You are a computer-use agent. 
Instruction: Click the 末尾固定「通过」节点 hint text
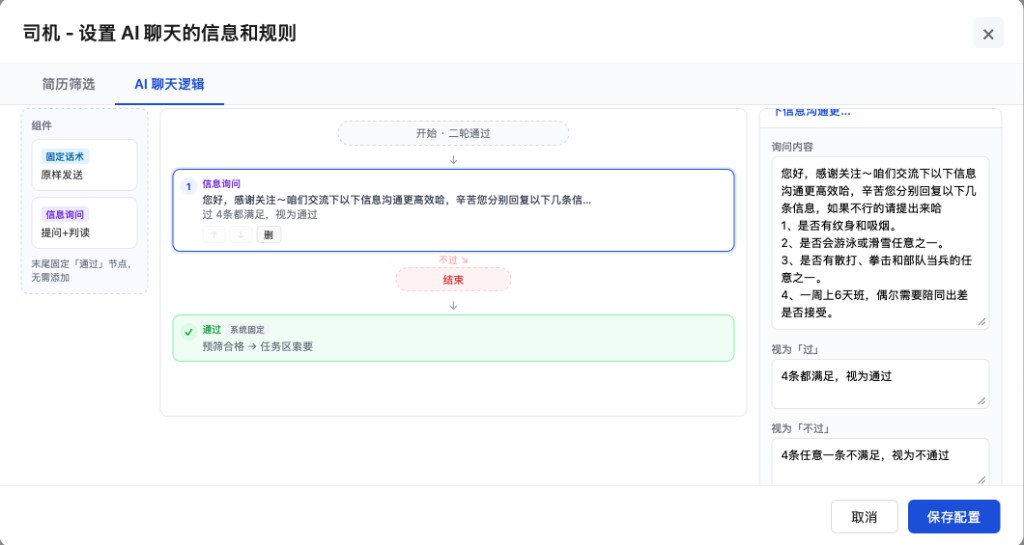tap(82, 271)
